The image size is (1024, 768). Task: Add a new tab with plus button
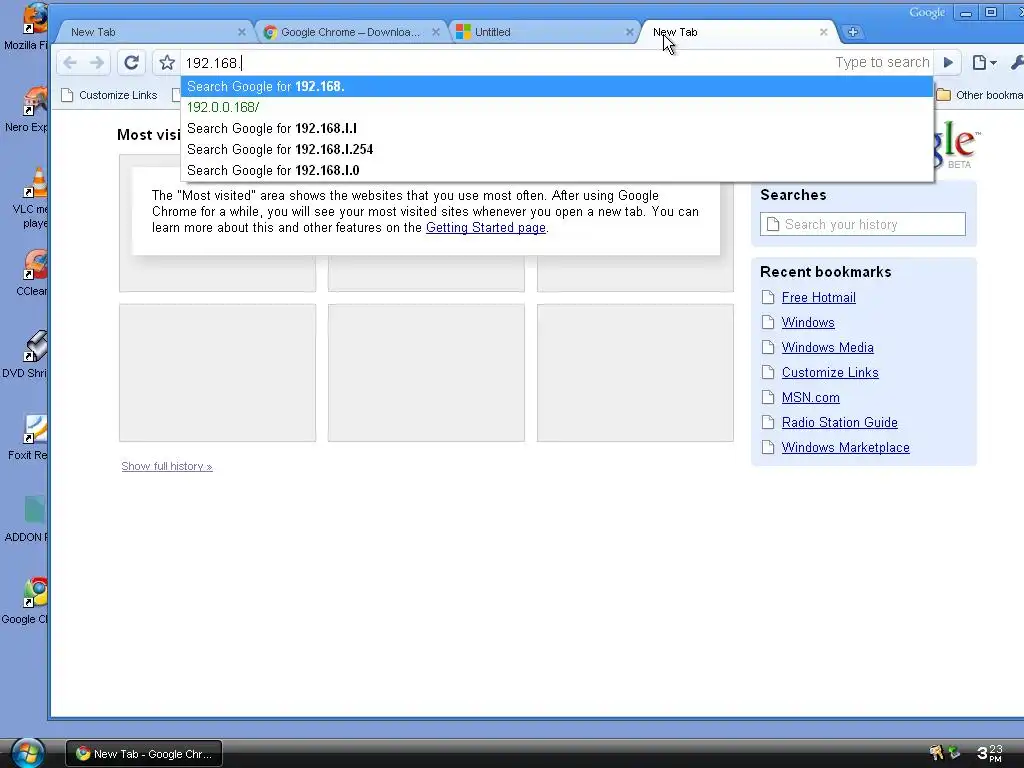click(852, 32)
